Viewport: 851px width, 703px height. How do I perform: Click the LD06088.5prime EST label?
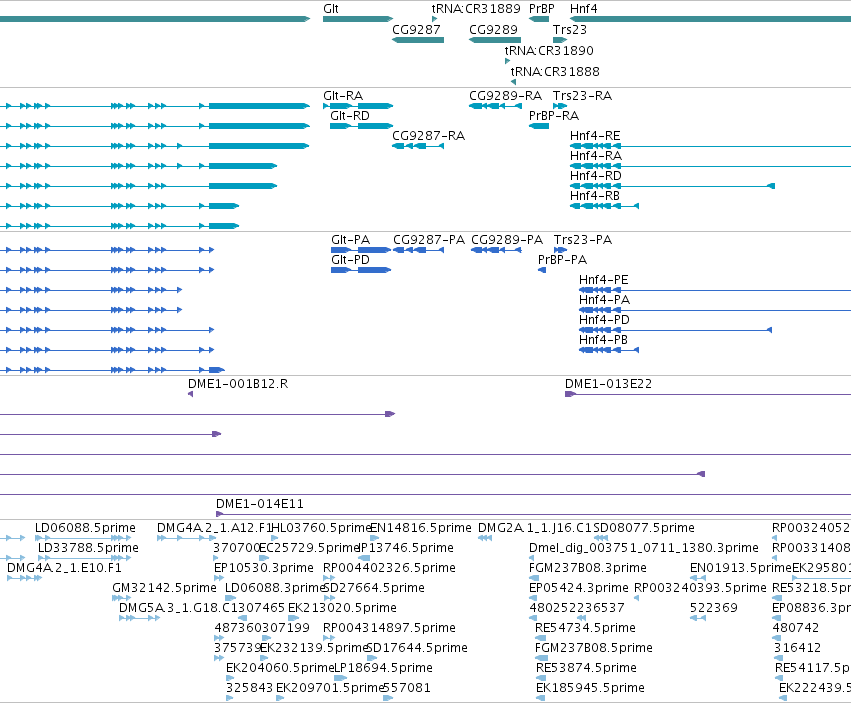coord(85,528)
